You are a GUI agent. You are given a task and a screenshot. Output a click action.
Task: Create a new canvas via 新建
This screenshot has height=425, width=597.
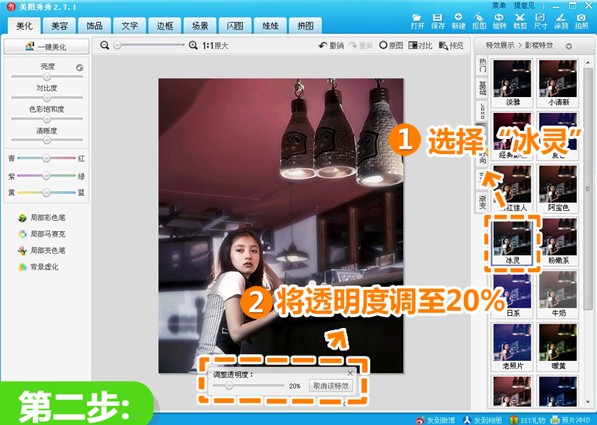[x=458, y=22]
